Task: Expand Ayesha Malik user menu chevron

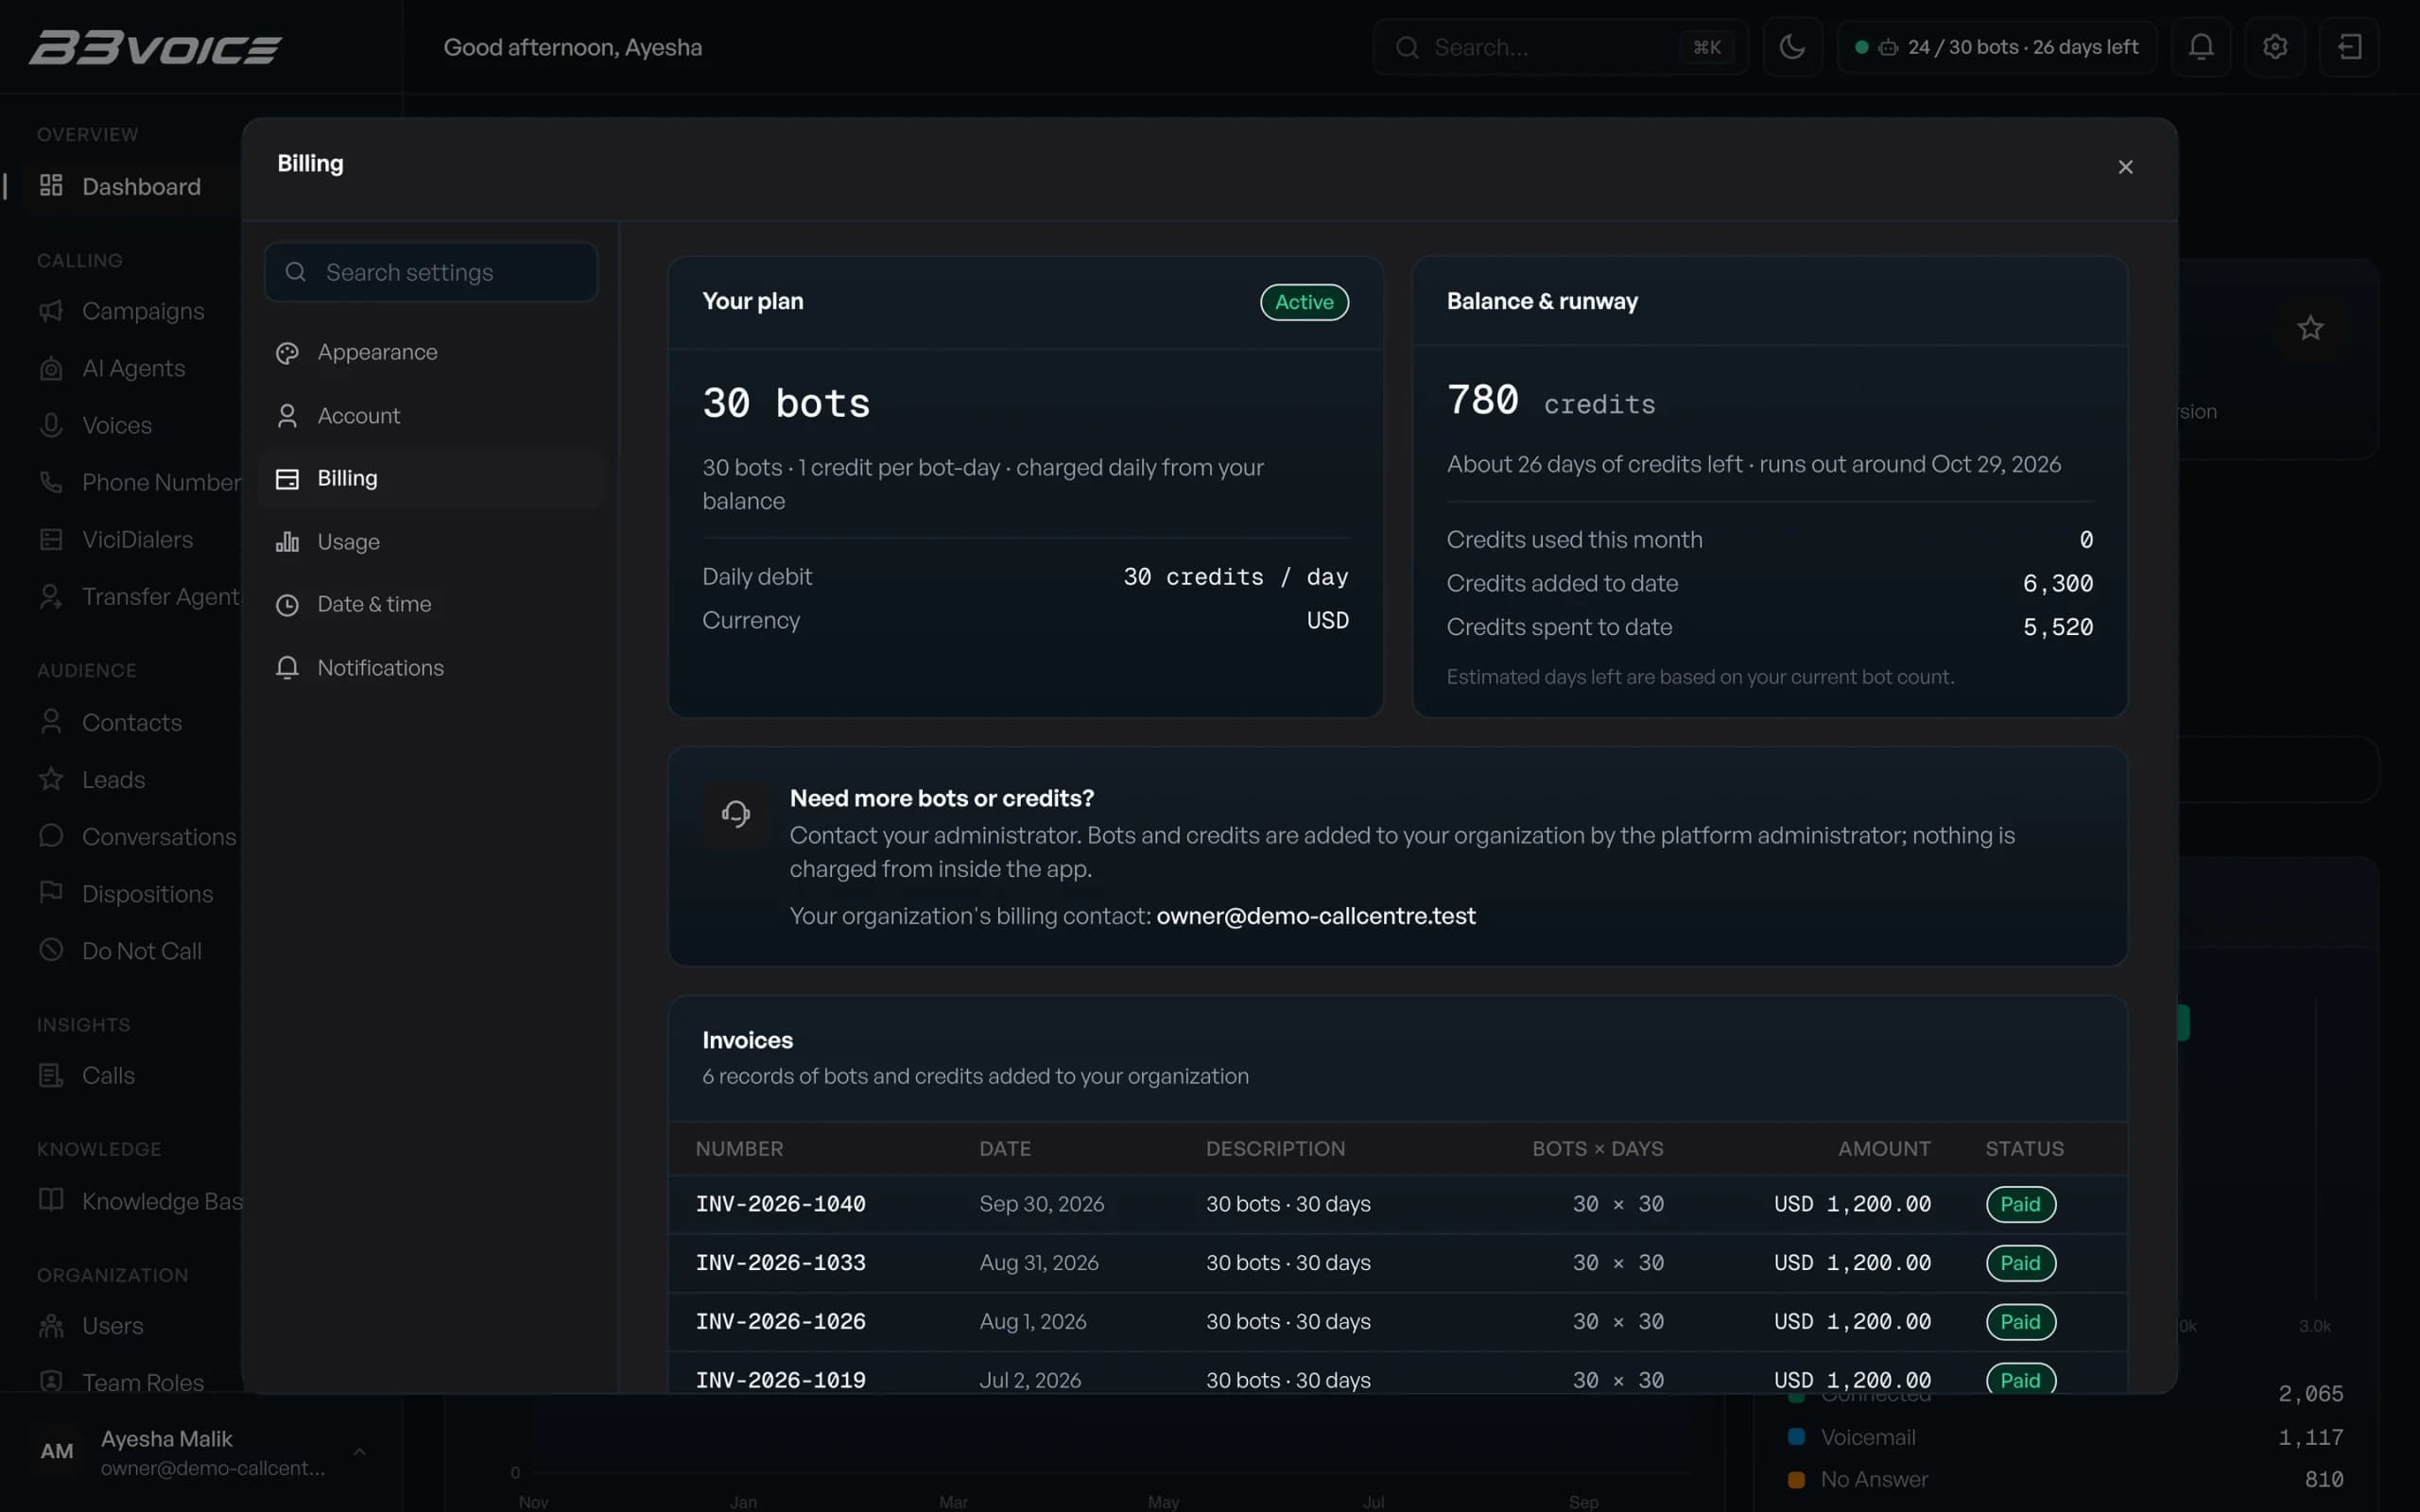Action: 359,1452
